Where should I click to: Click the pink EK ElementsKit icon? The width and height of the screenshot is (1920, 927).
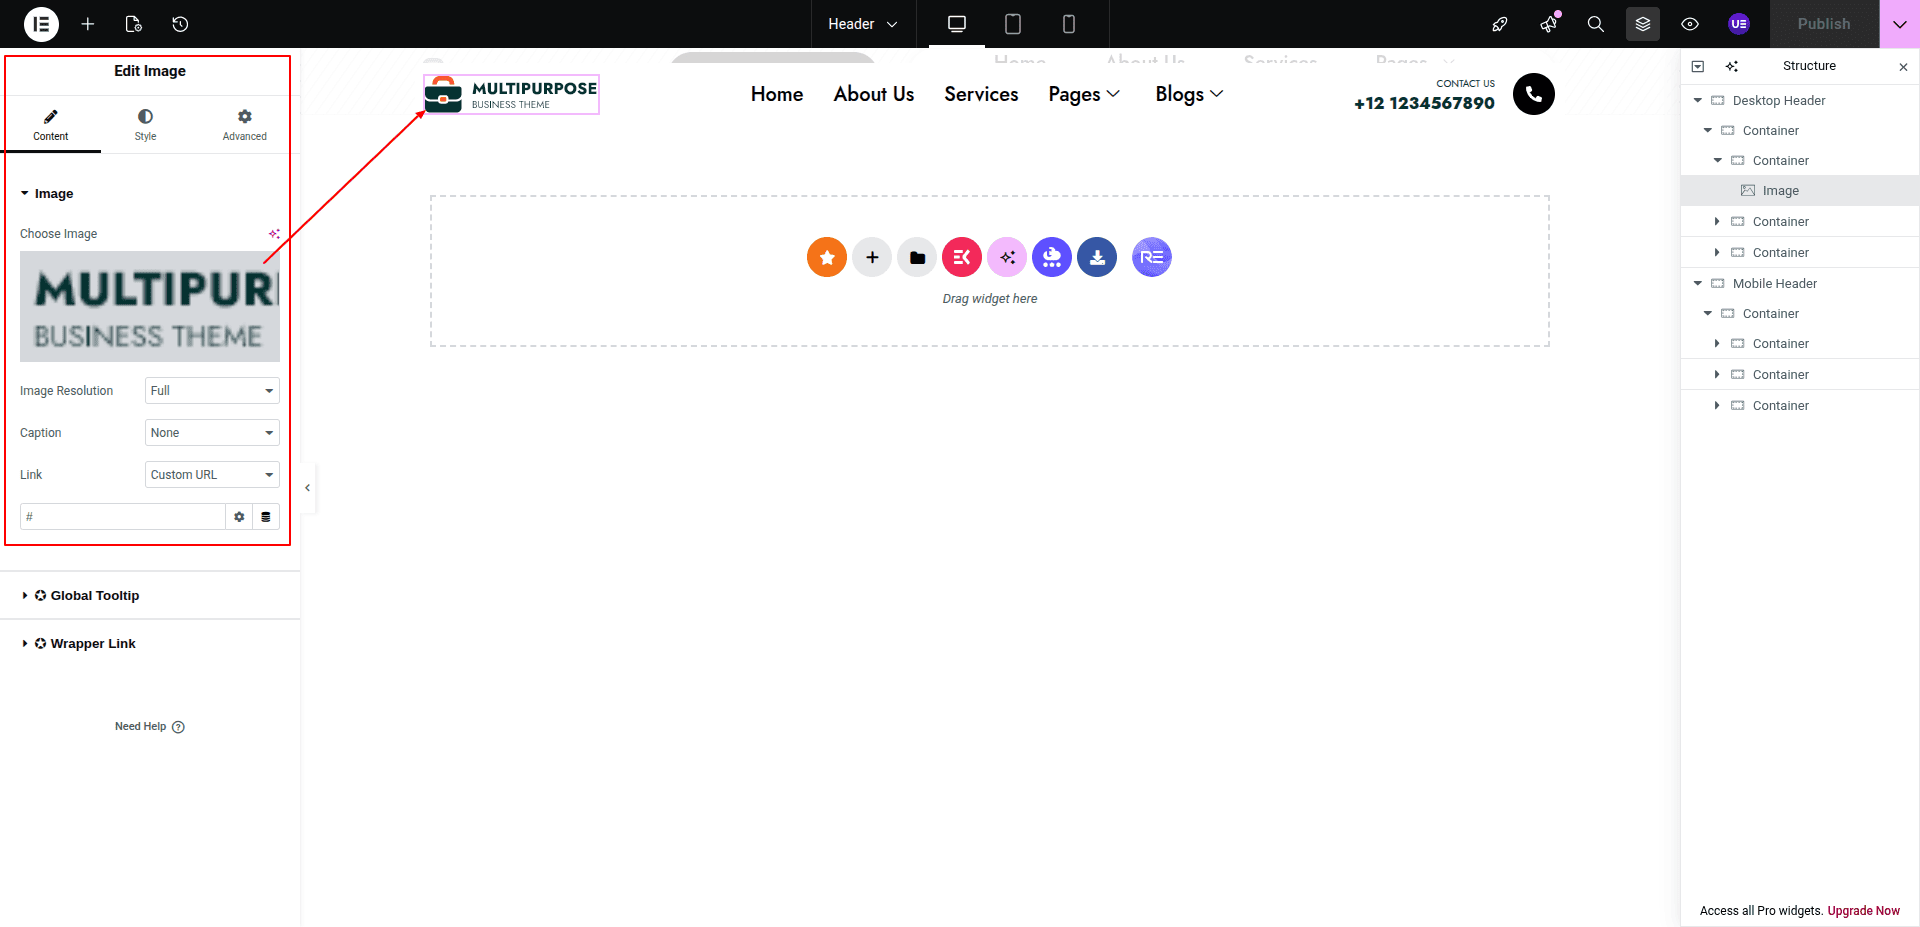coord(962,257)
